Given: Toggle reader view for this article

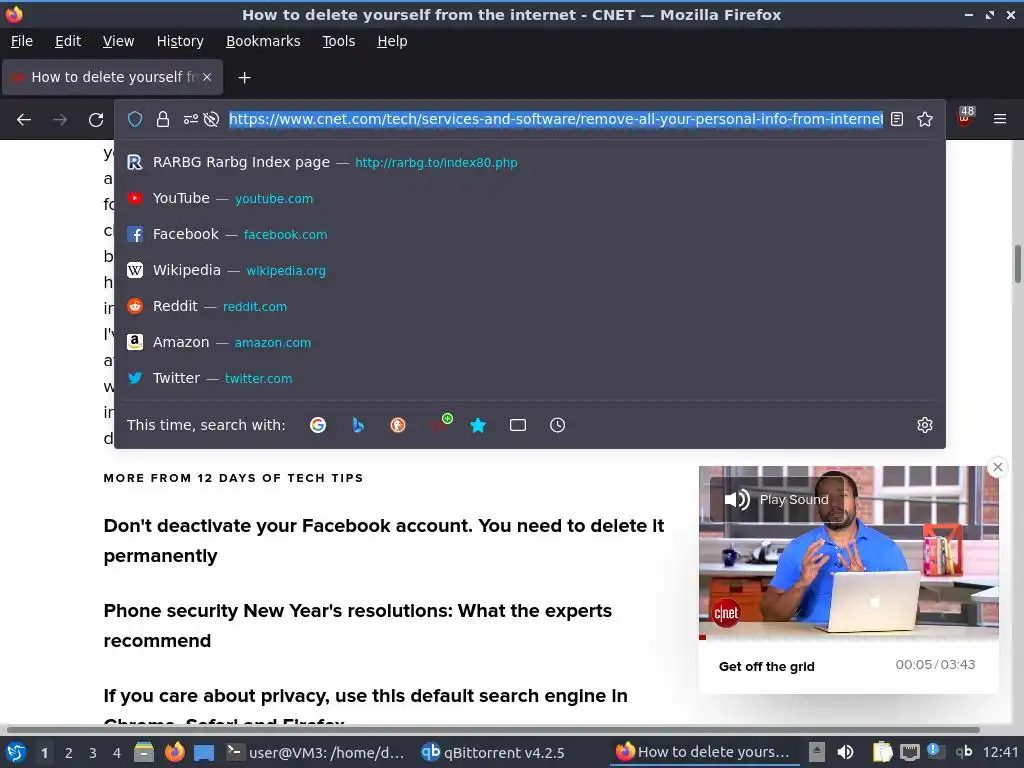Looking at the screenshot, I should point(897,120).
